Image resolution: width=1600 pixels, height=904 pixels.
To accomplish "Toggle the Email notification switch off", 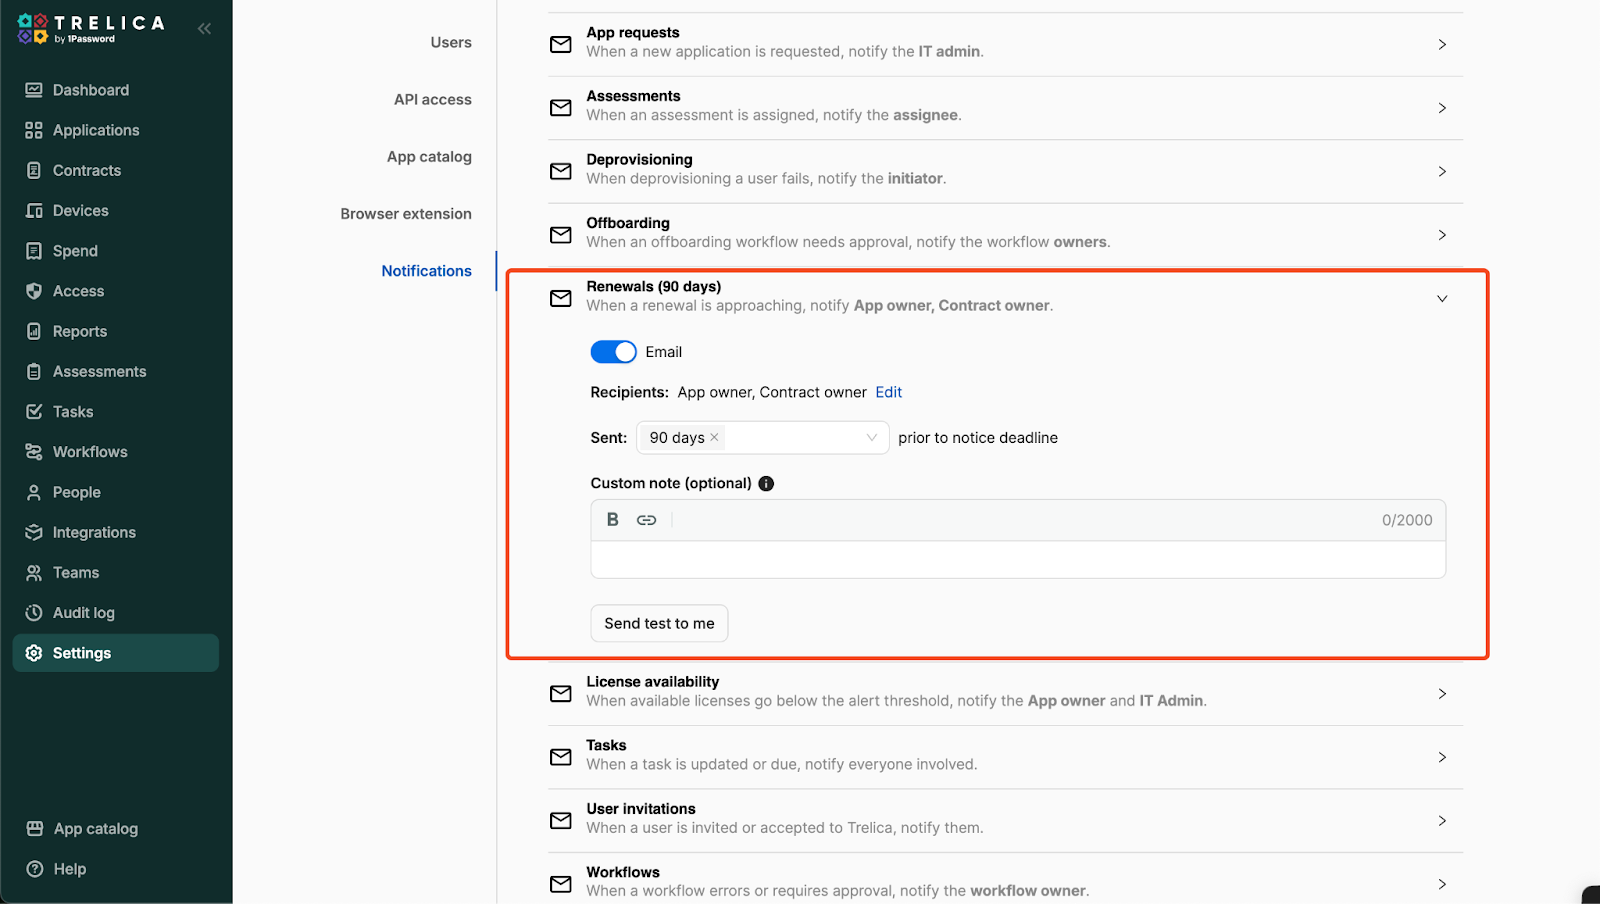I will click(x=613, y=352).
